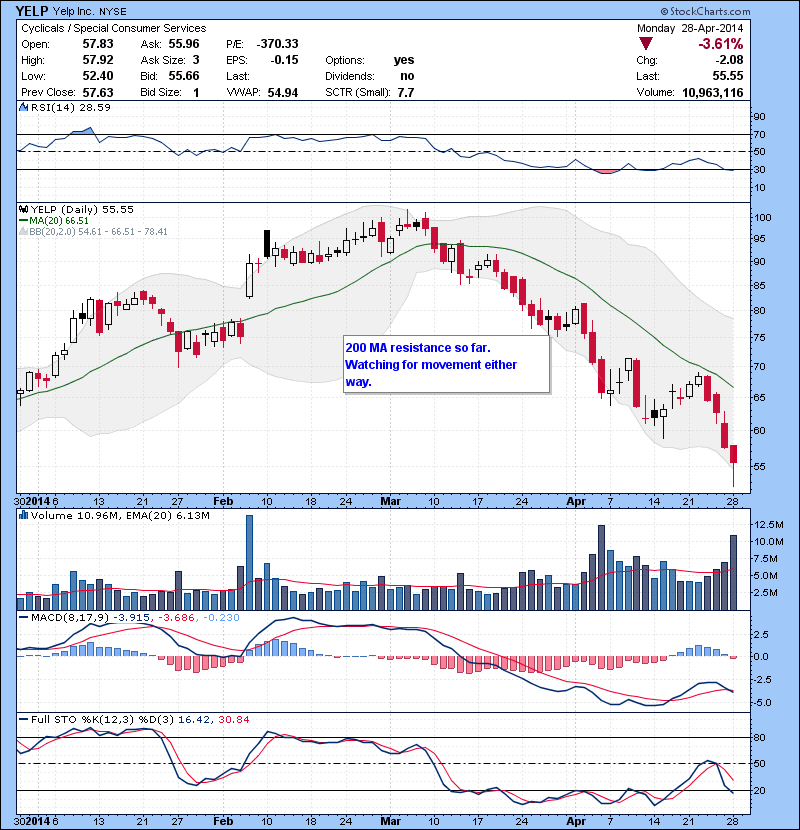Click the 'MA(20) 66.51' legend text
This screenshot has width=800, height=830.
tap(59, 221)
